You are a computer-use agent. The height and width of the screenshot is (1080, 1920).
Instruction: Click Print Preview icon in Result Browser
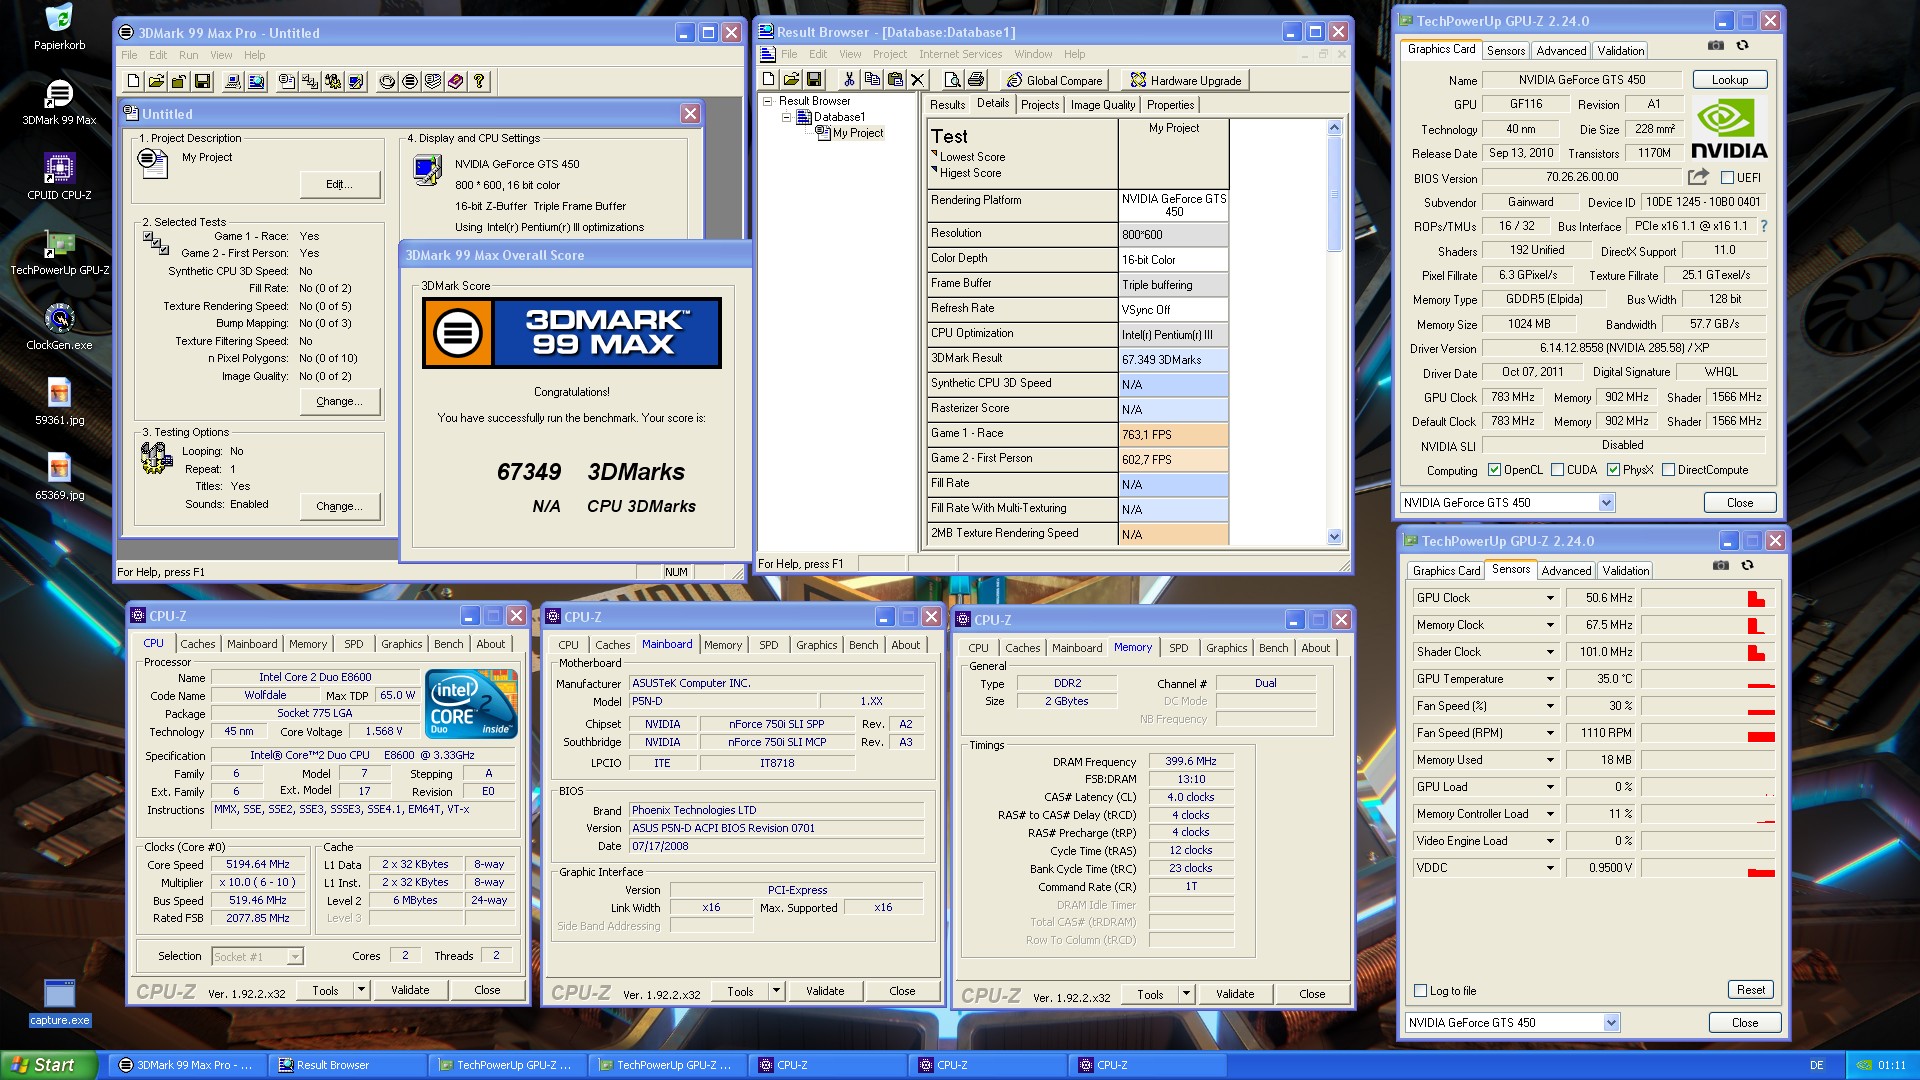tap(953, 80)
